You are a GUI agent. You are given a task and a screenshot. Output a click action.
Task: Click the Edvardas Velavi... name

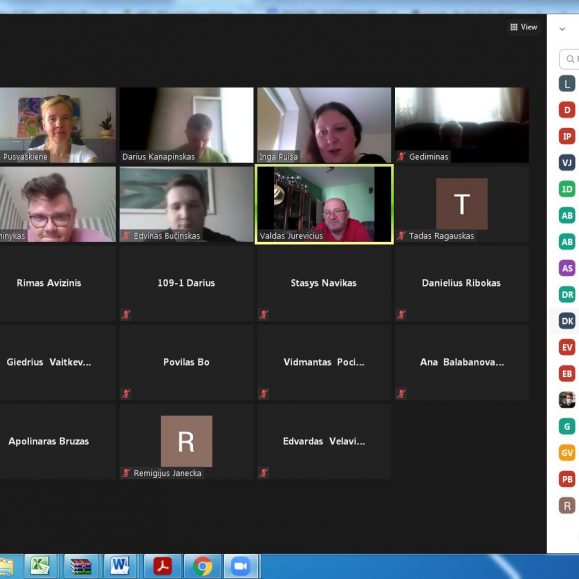324,441
